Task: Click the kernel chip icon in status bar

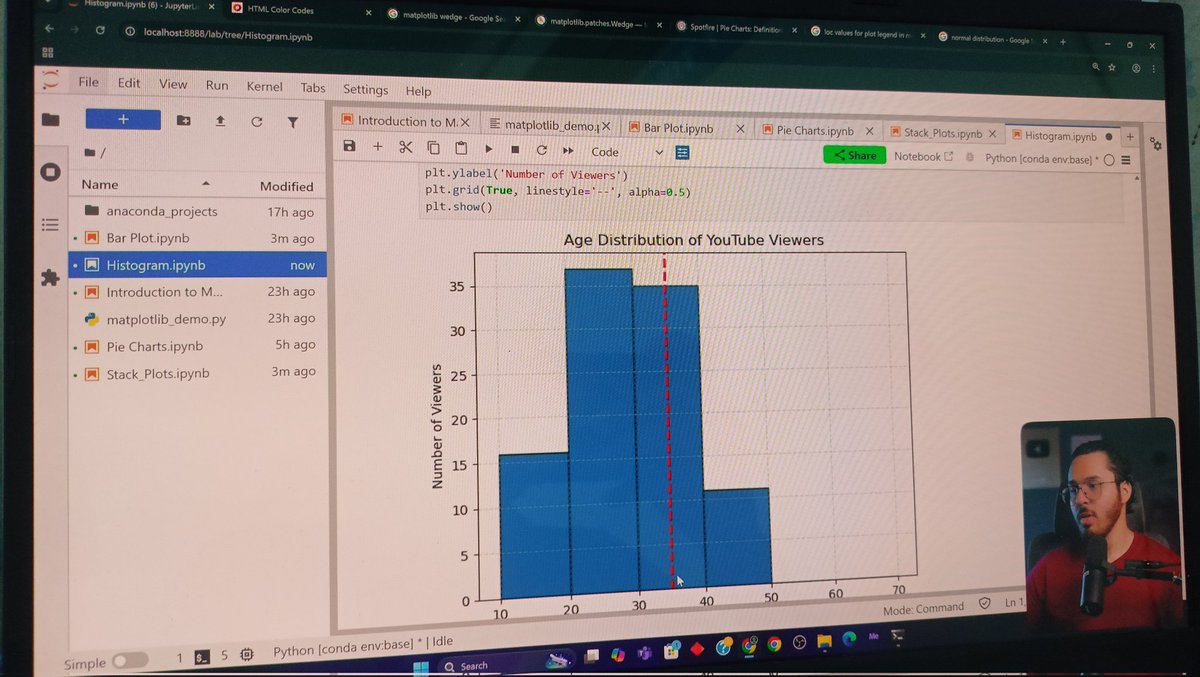Action: (246, 654)
